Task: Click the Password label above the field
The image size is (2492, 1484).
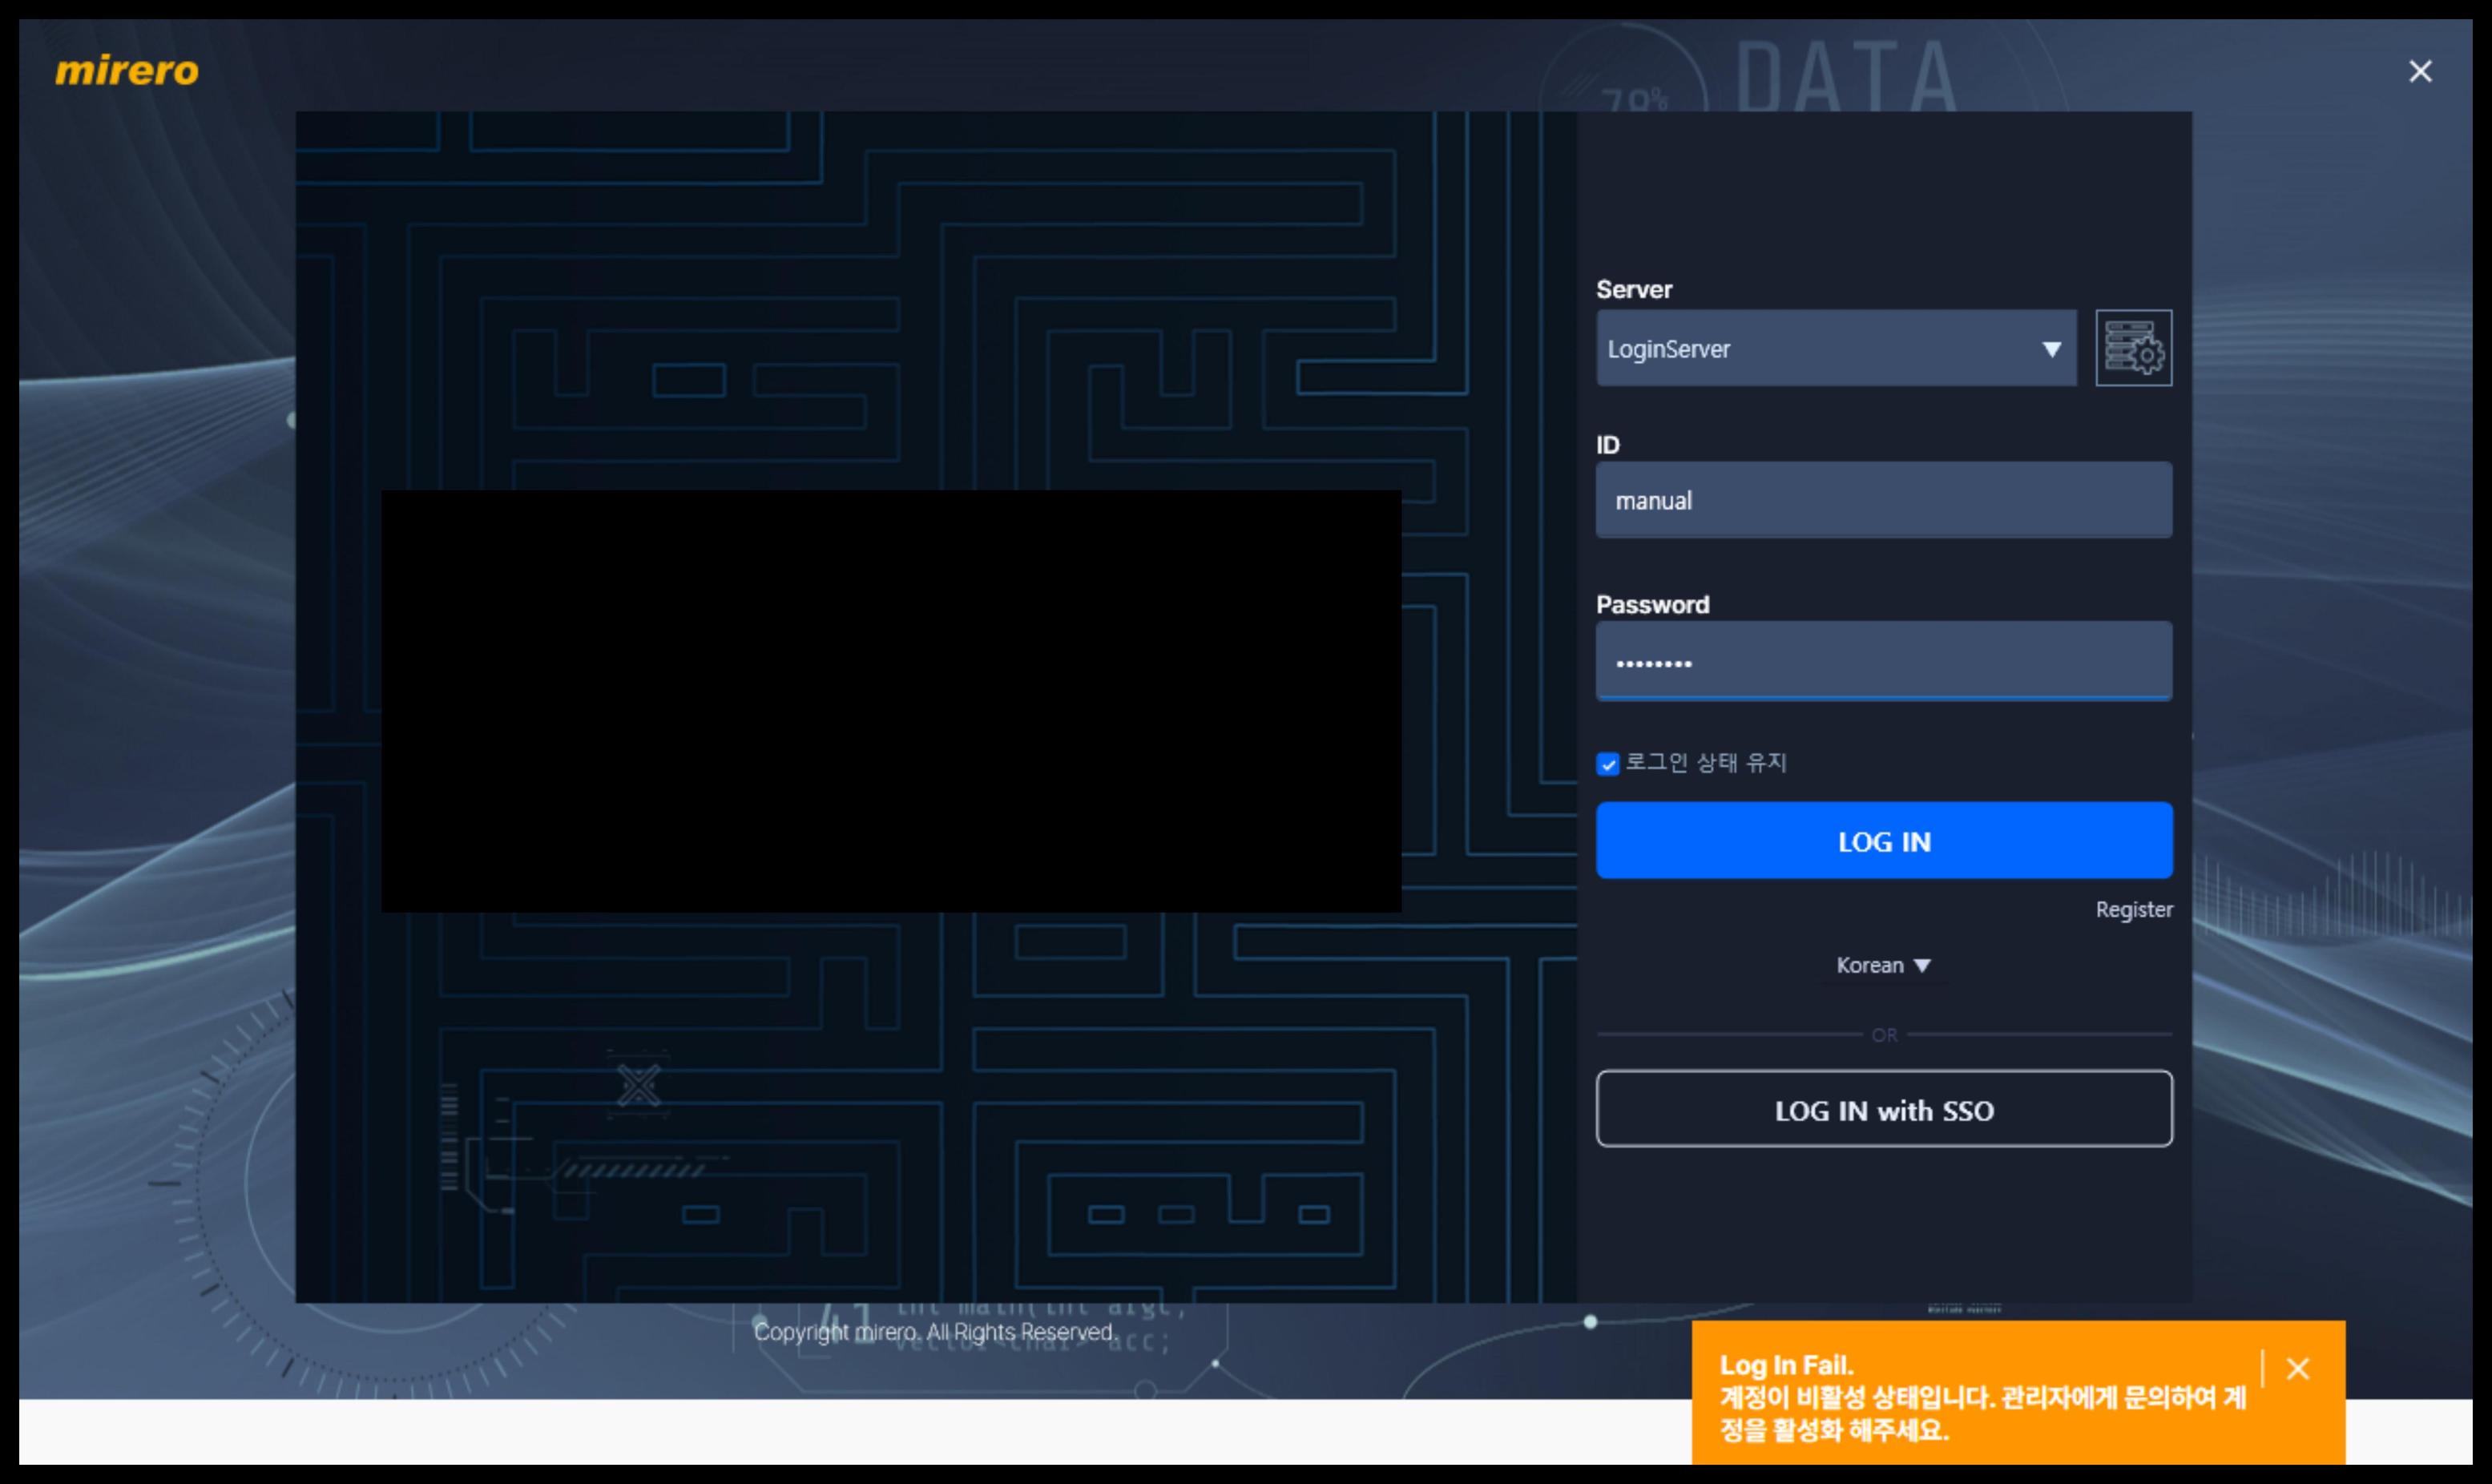Action: (x=1652, y=605)
